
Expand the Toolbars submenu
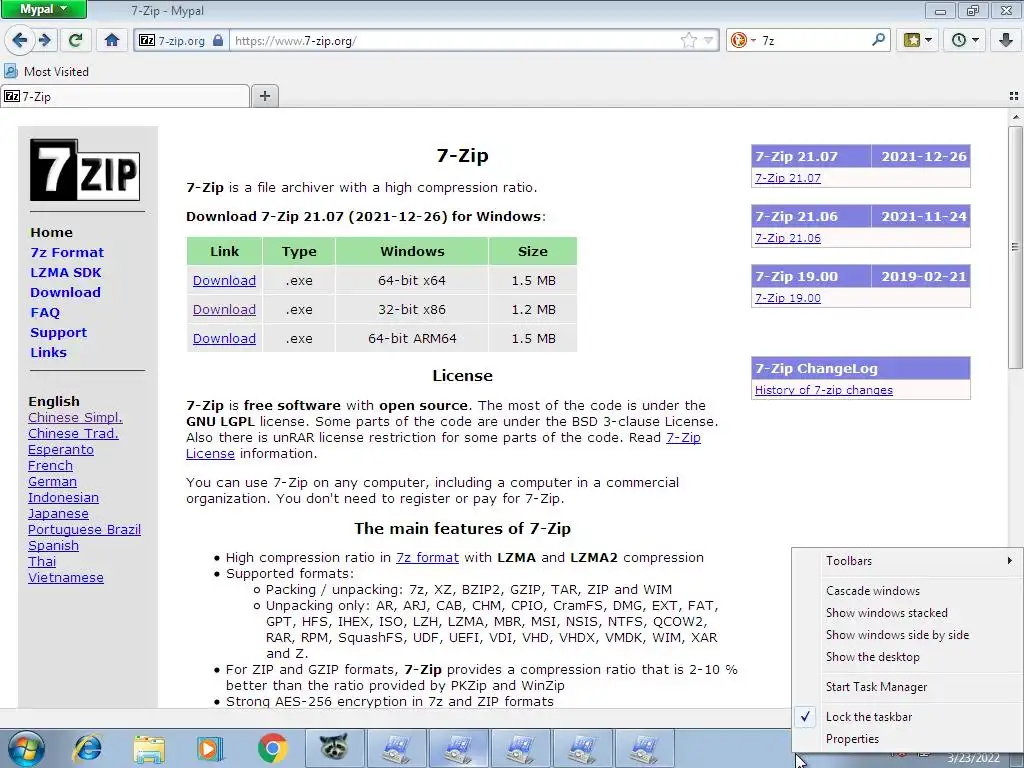click(x=907, y=561)
